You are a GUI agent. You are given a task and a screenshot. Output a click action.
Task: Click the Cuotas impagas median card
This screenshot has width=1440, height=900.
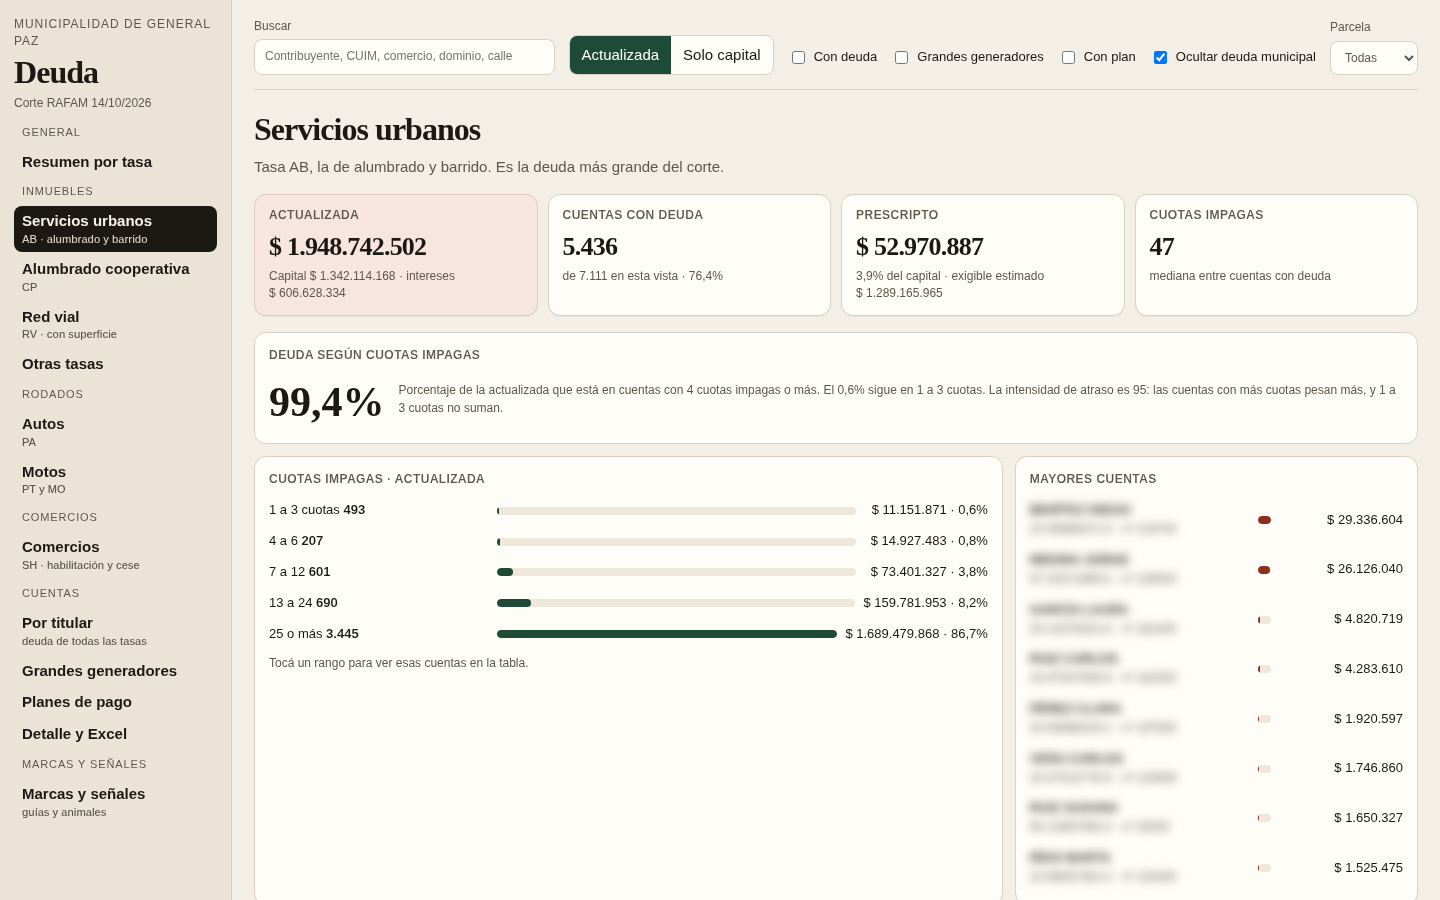tap(1276, 255)
